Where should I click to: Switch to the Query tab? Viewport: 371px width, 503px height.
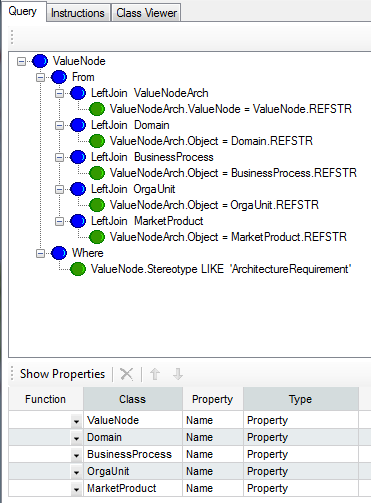[23, 11]
